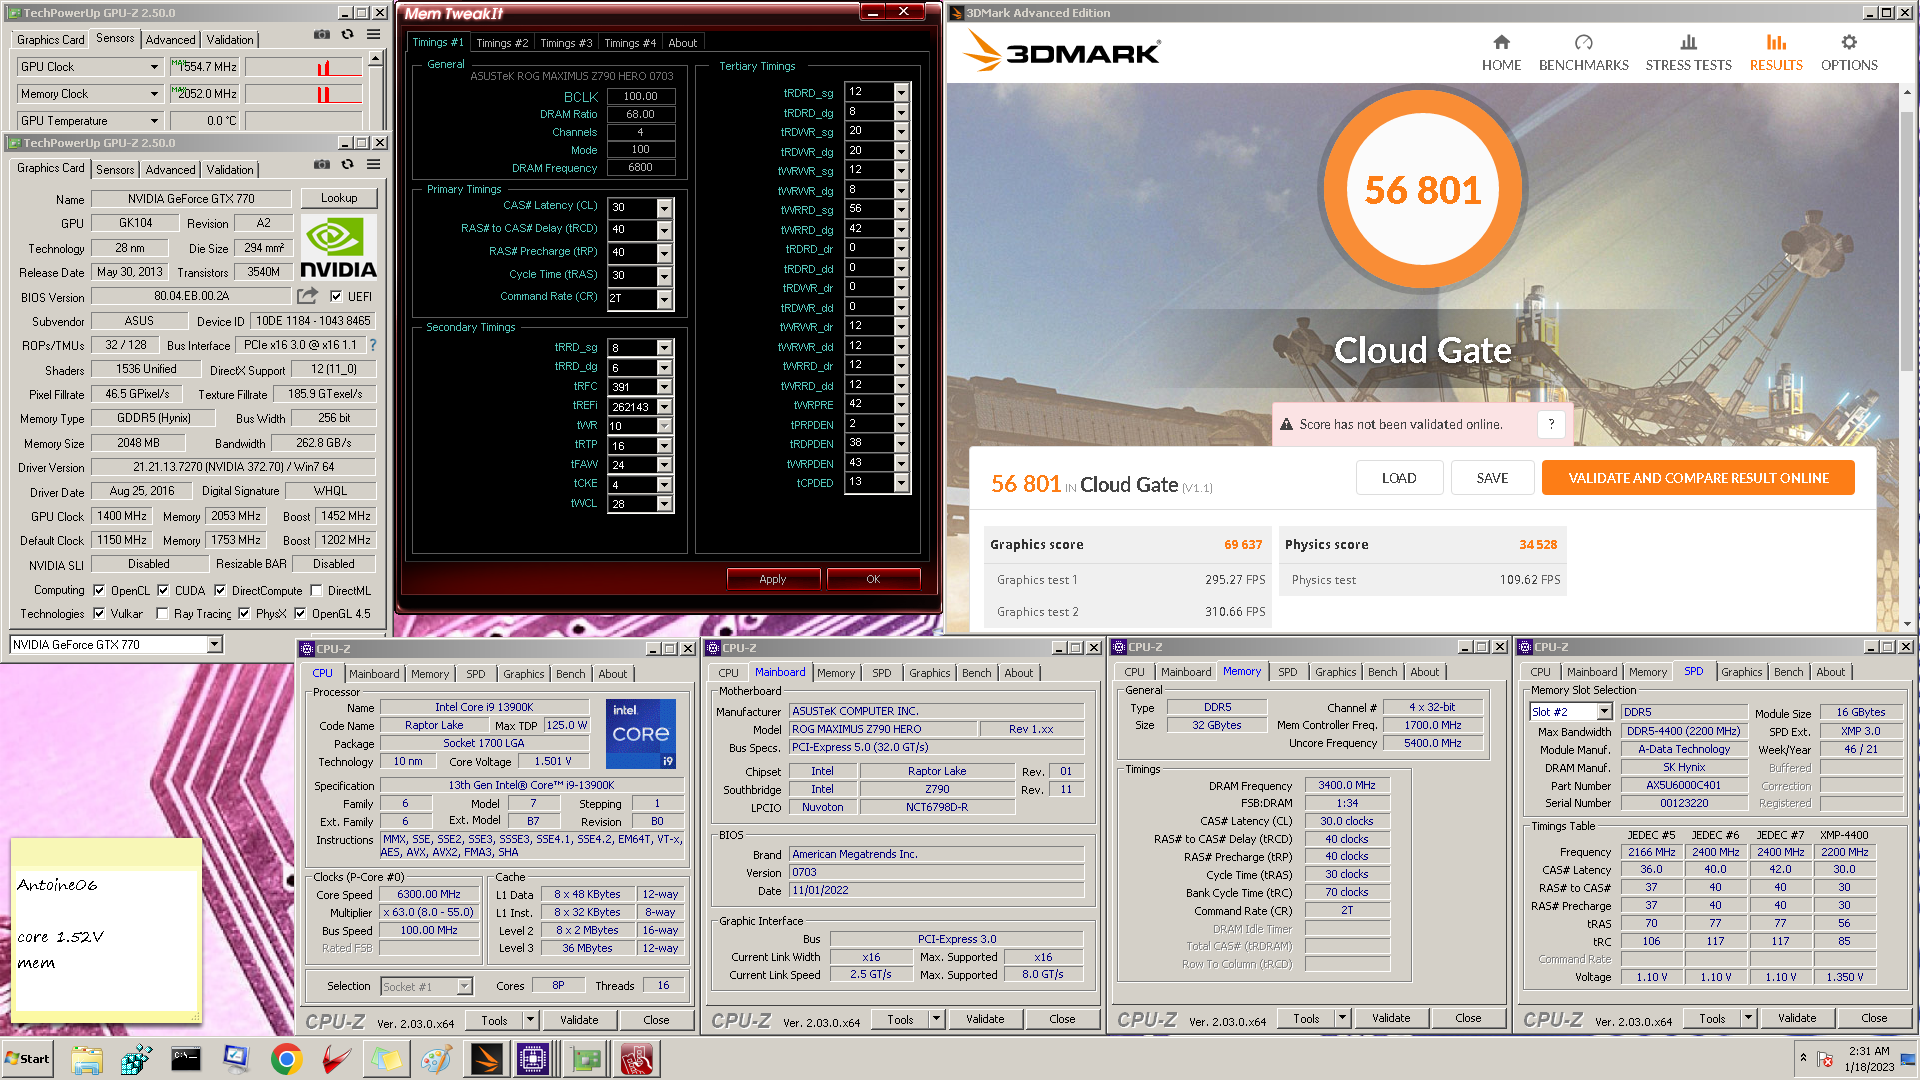Expand the tCPDED dropdown in Mem TweakIt
The width and height of the screenshot is (1920, 1080).
(901, 482)
